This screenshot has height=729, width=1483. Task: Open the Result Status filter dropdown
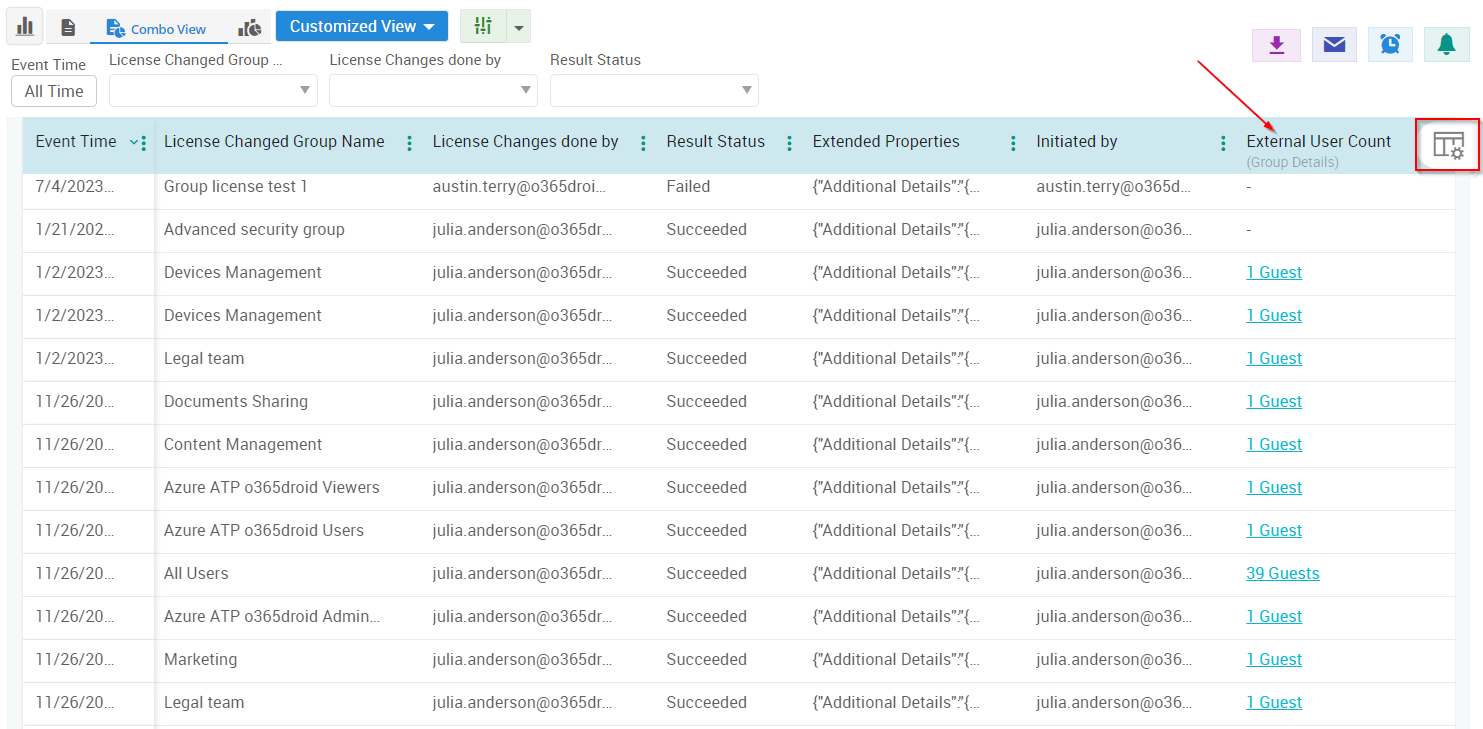[745, 90]
